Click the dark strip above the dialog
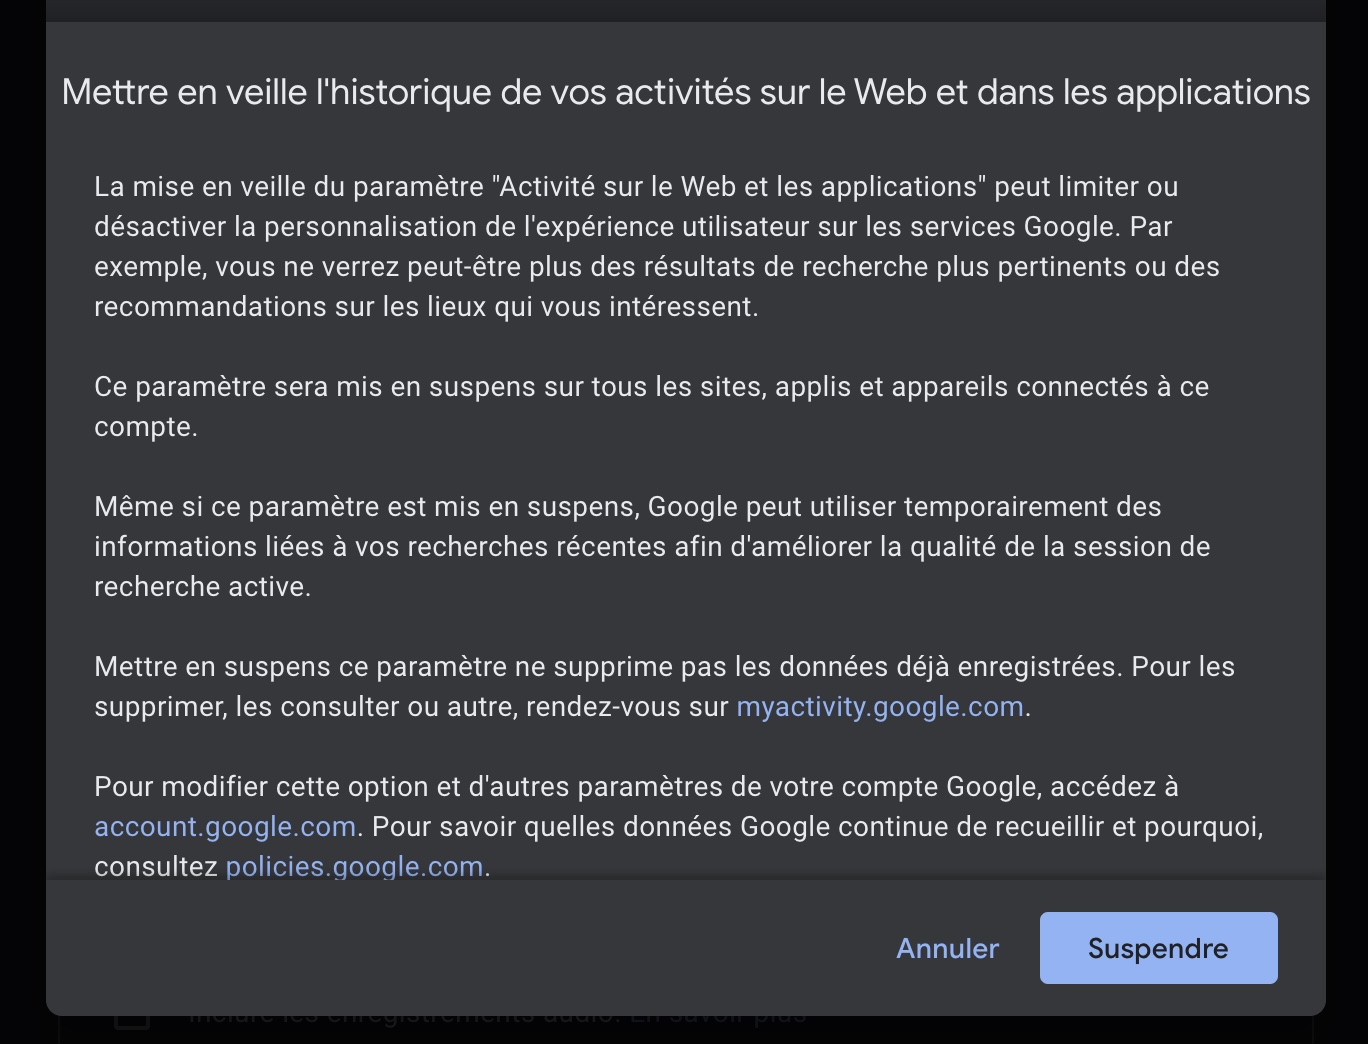1368x1044 pixels. coord(684,9)
